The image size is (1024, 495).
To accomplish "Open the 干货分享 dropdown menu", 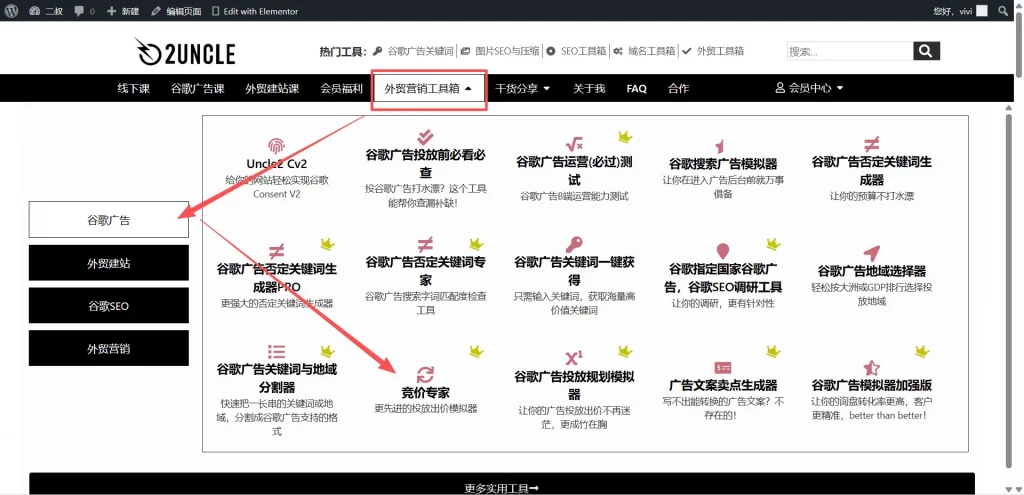I will click(x=522, y=89).
